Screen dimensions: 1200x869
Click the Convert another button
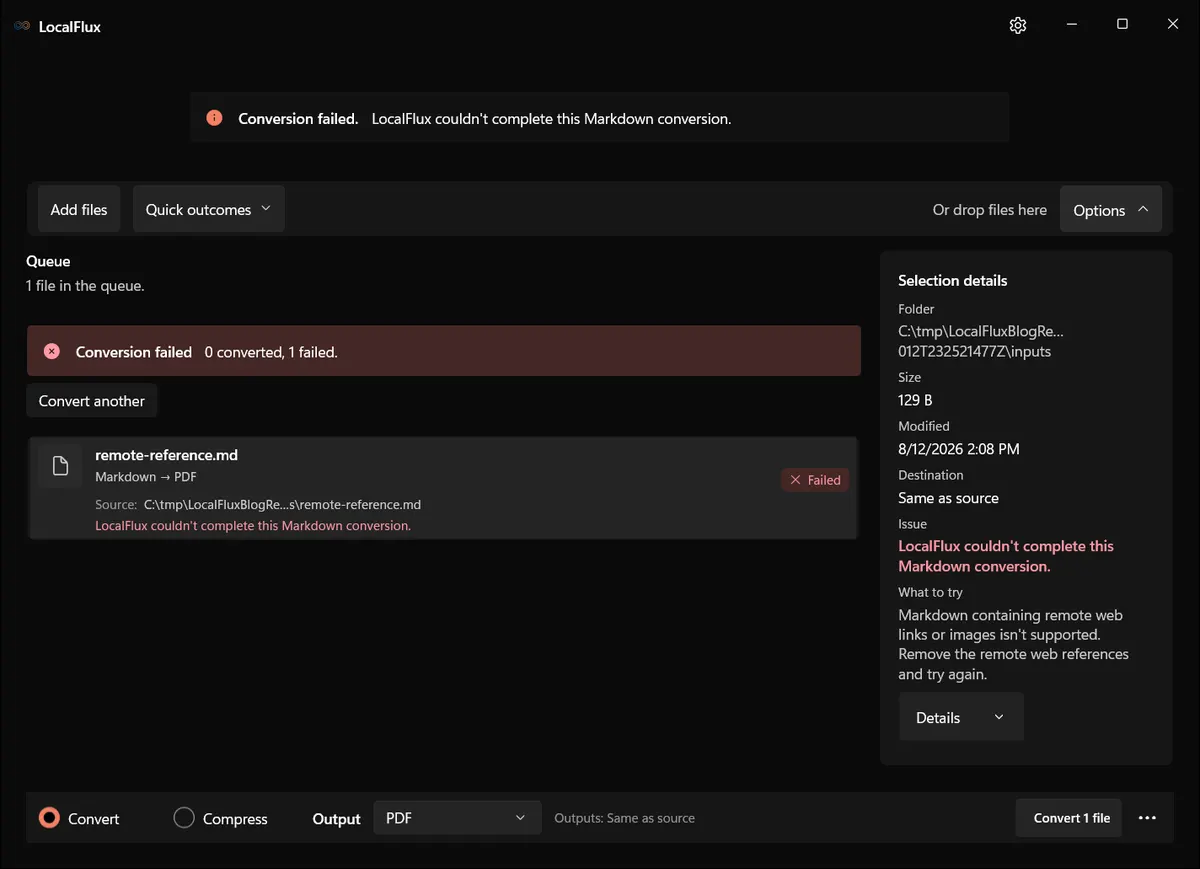[92, 401]
